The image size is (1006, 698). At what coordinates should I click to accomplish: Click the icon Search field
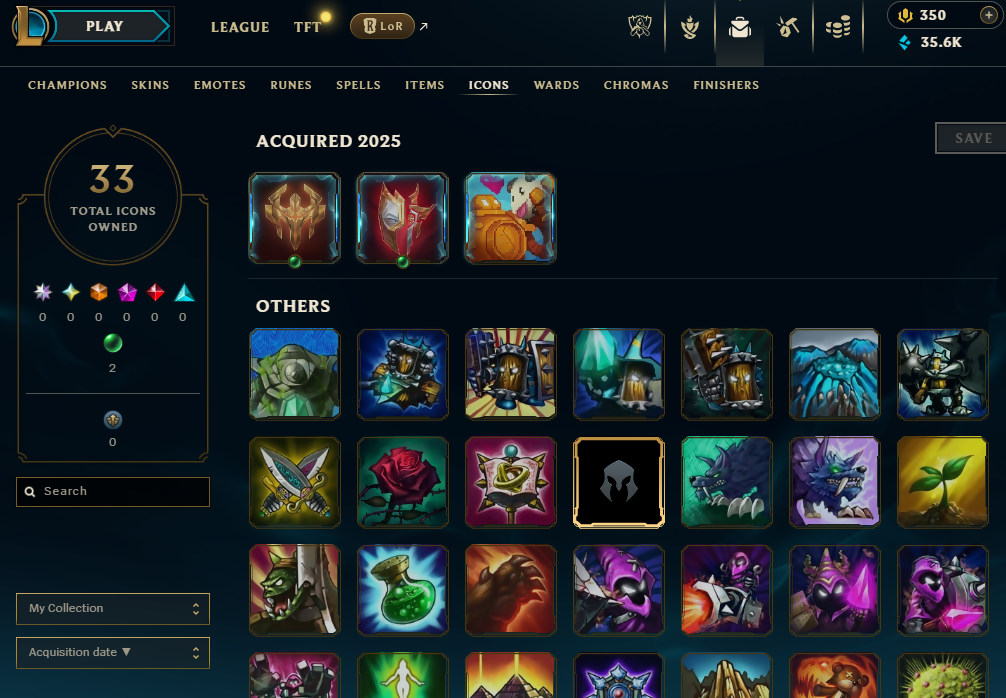click(x=113, y=491)
